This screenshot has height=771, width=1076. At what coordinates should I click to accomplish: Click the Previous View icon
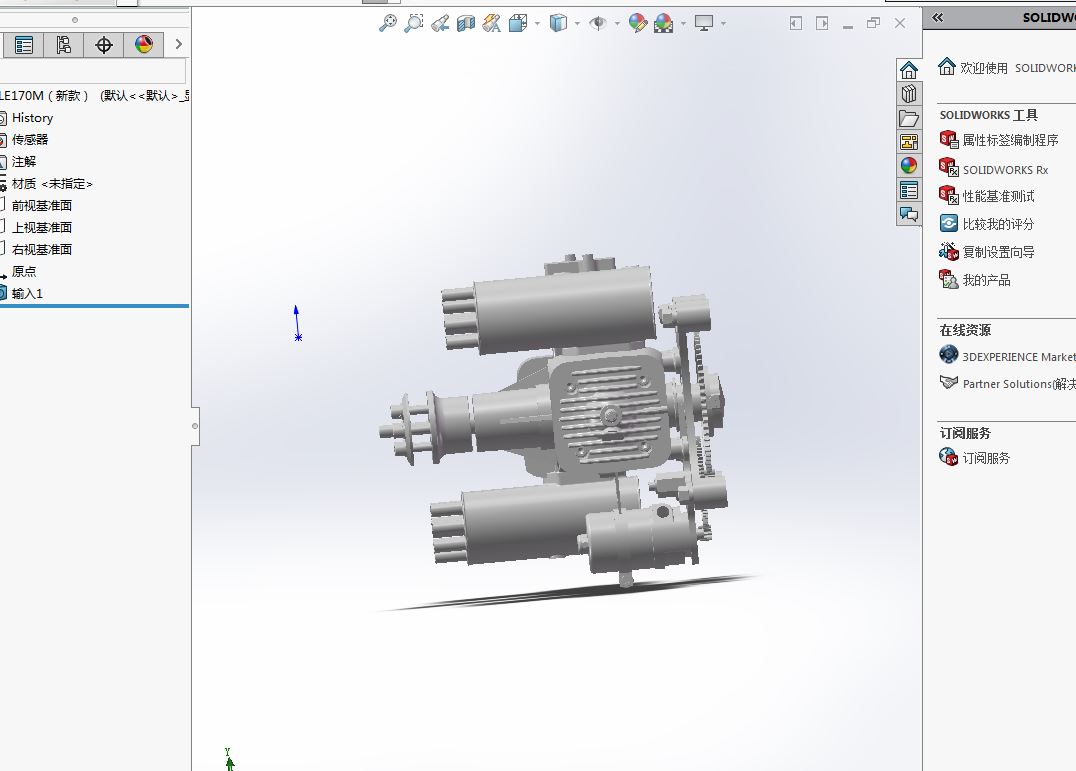coord(440,24)
